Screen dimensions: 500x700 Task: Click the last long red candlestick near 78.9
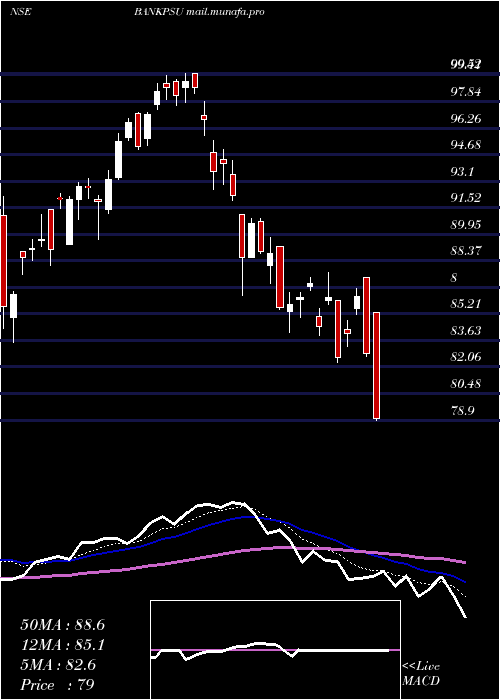point(376,365)
